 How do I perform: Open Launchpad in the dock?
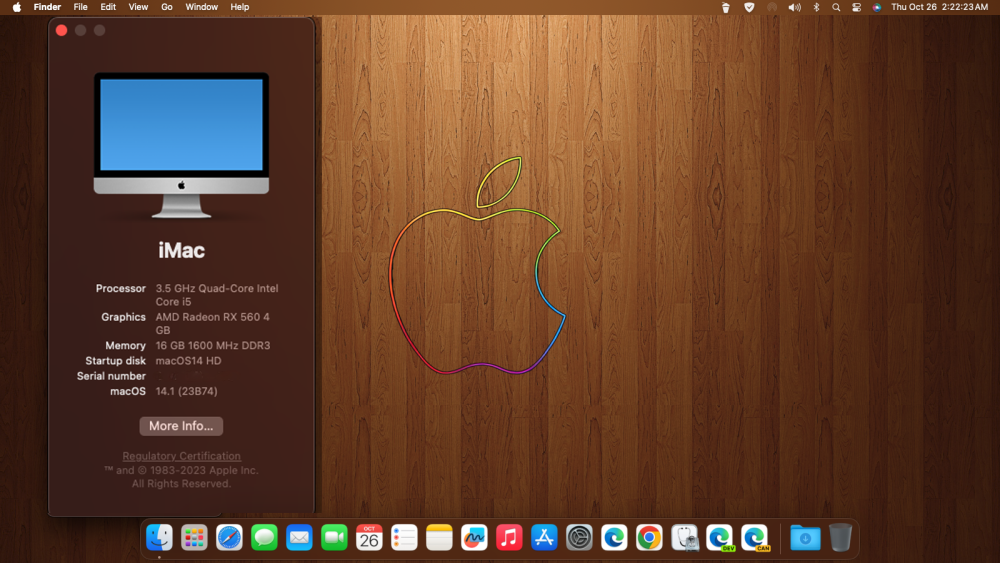pyautogui.click(x=194, y=537)
